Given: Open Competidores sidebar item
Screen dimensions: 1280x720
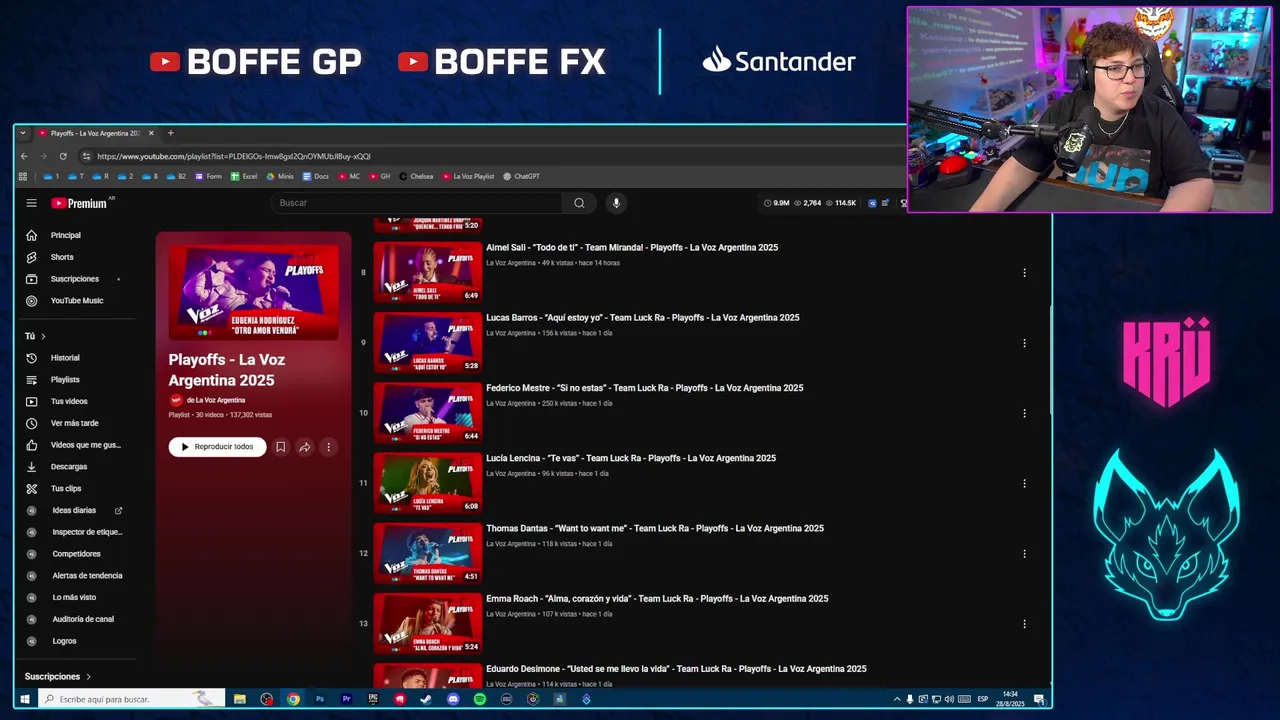Looking at the screenshot, I should coord(74,554).
